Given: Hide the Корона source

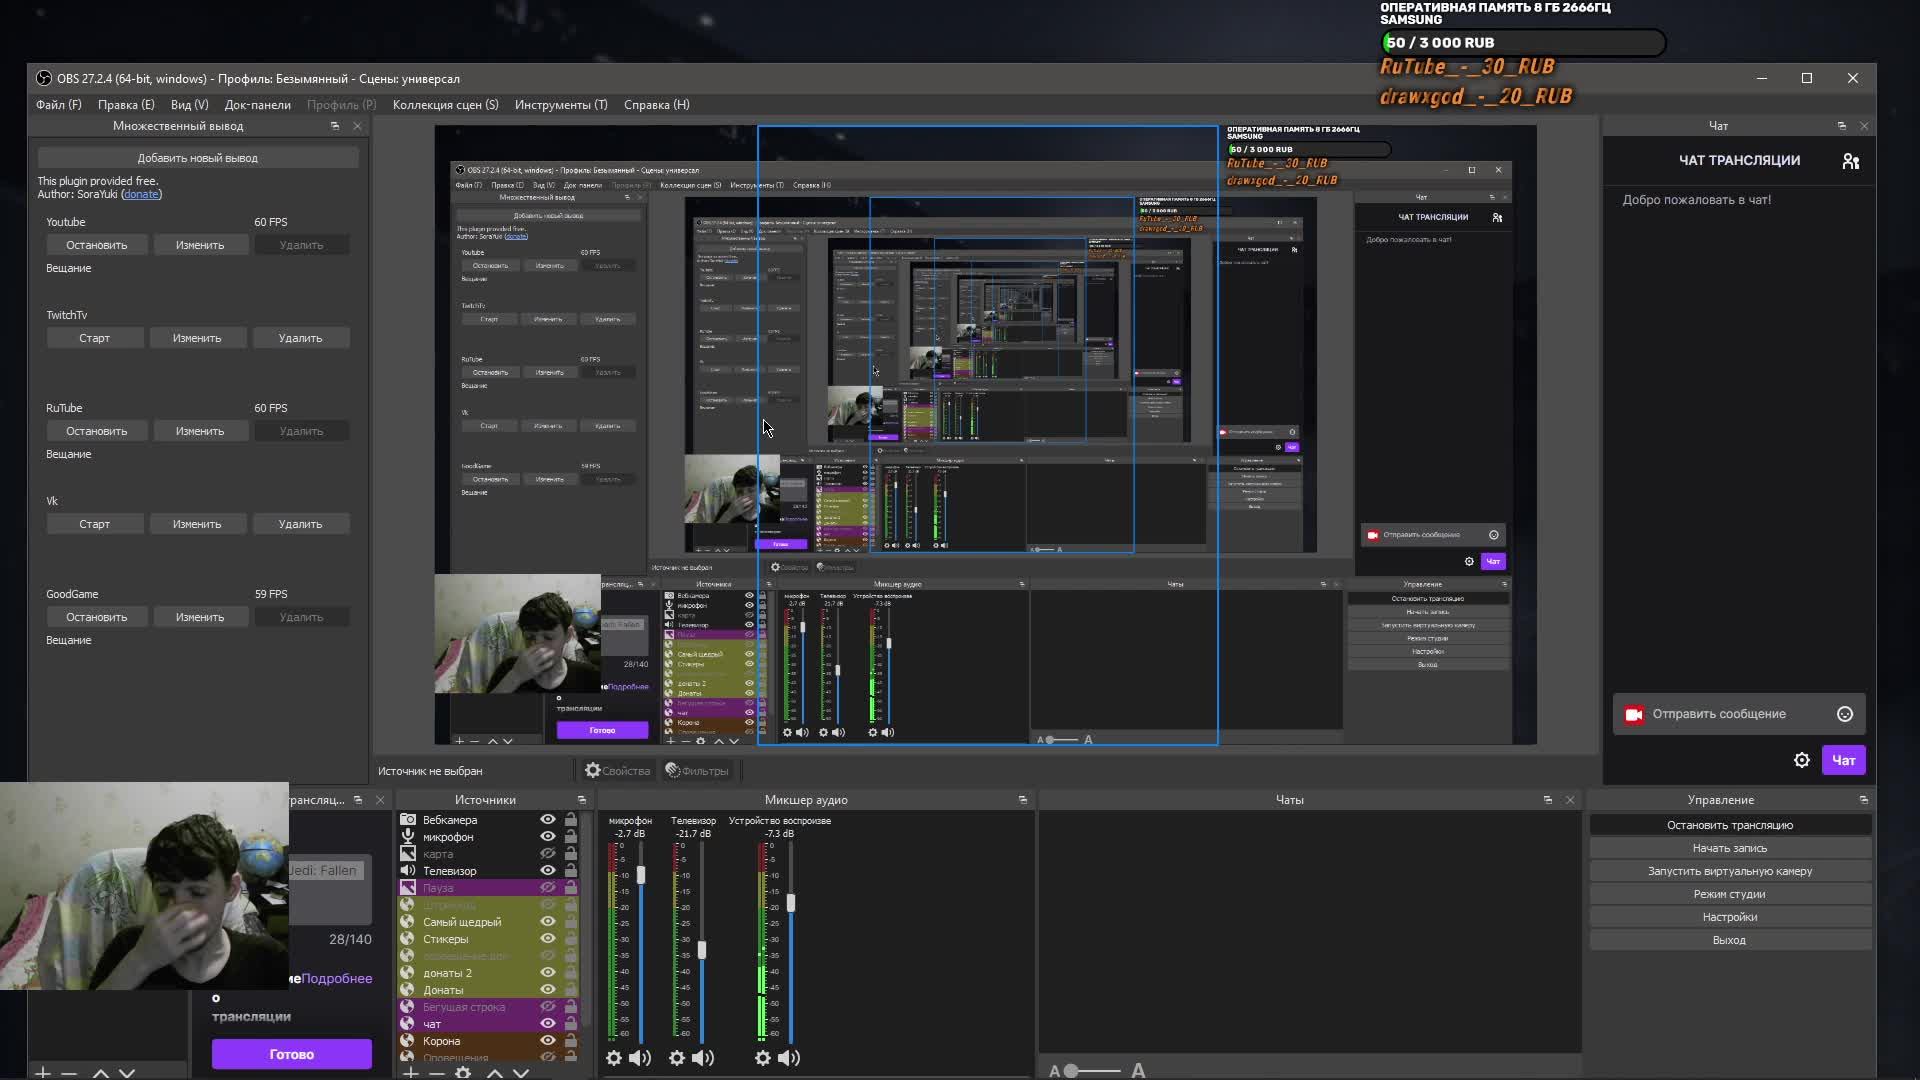Looking at the screenshot, I should (x=548, y=1041).
